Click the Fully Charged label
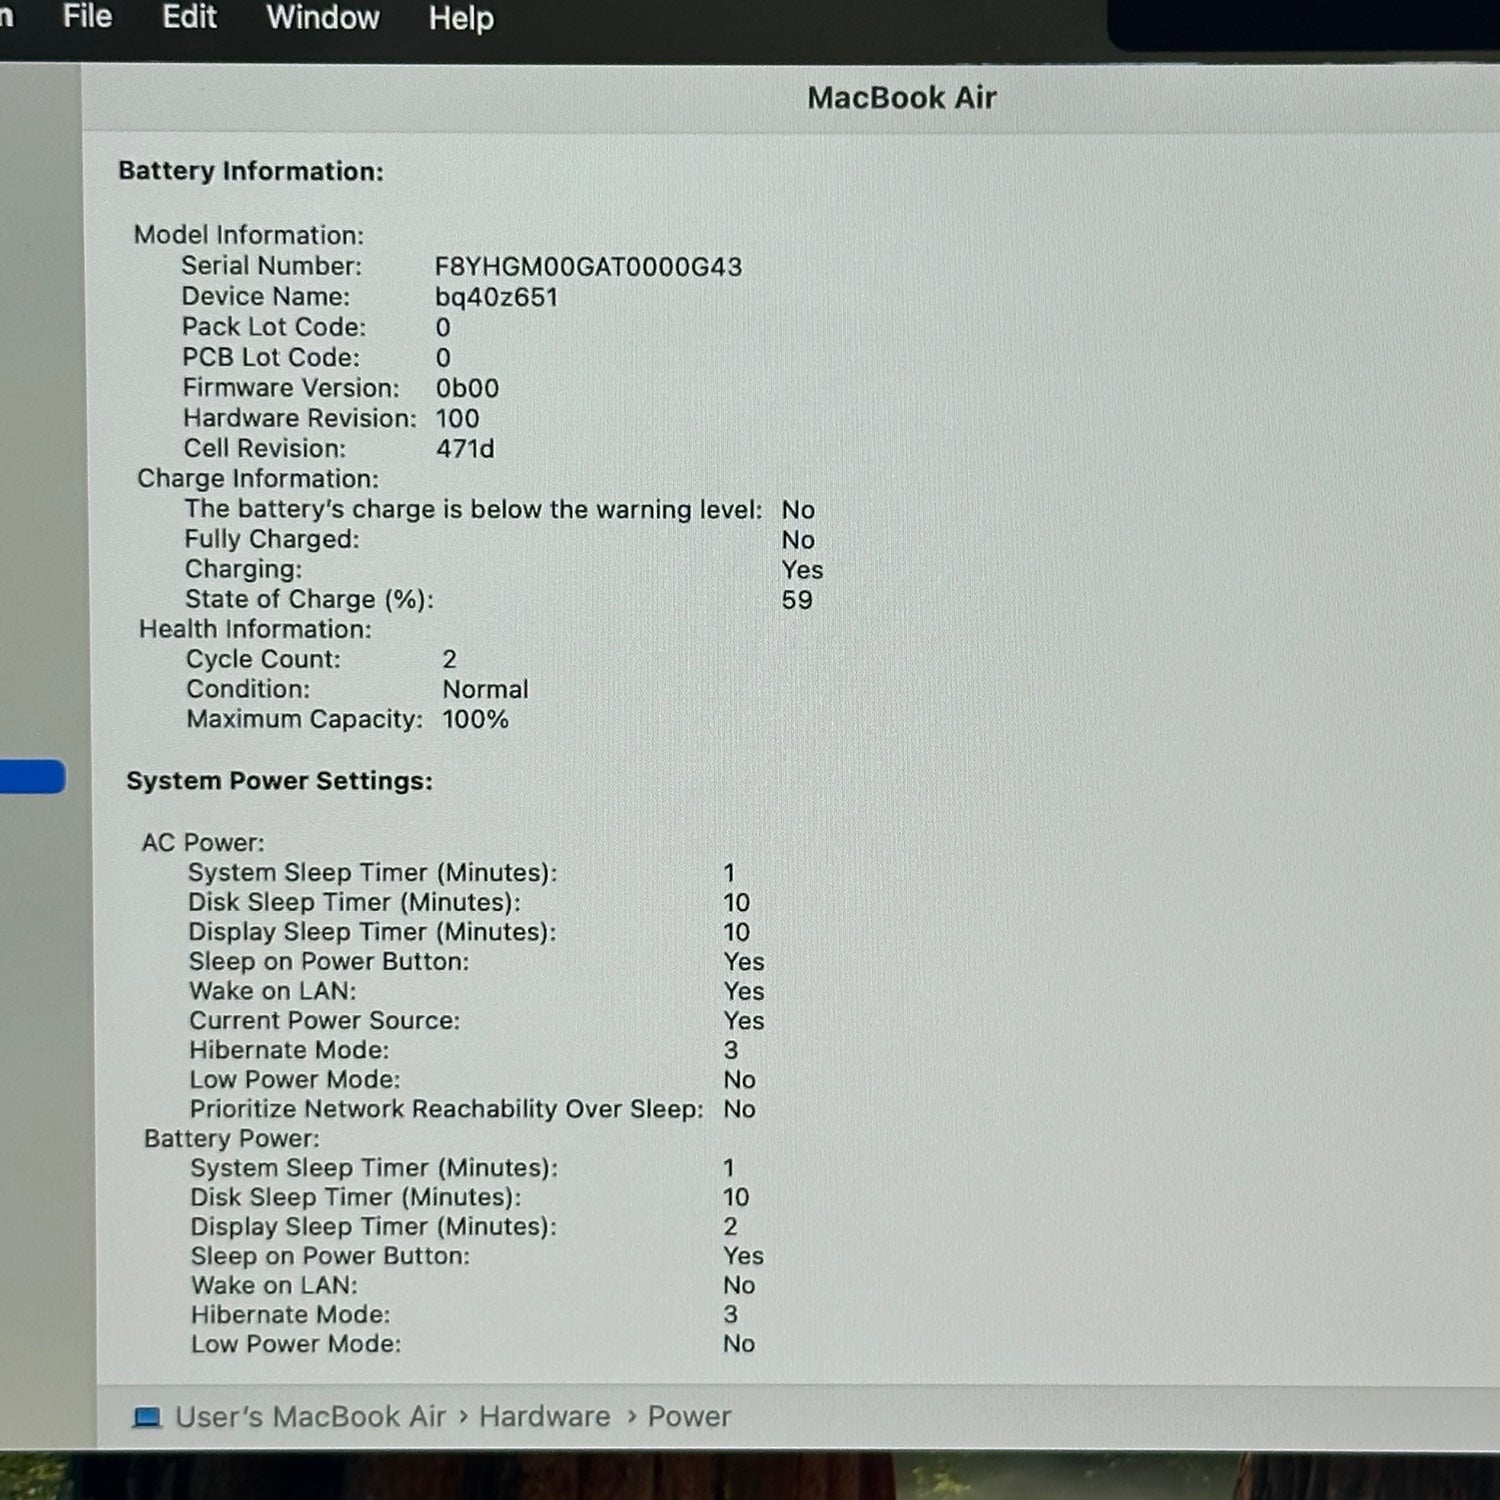Screen dimensions: 1500x1500 [x=272, y=539]
